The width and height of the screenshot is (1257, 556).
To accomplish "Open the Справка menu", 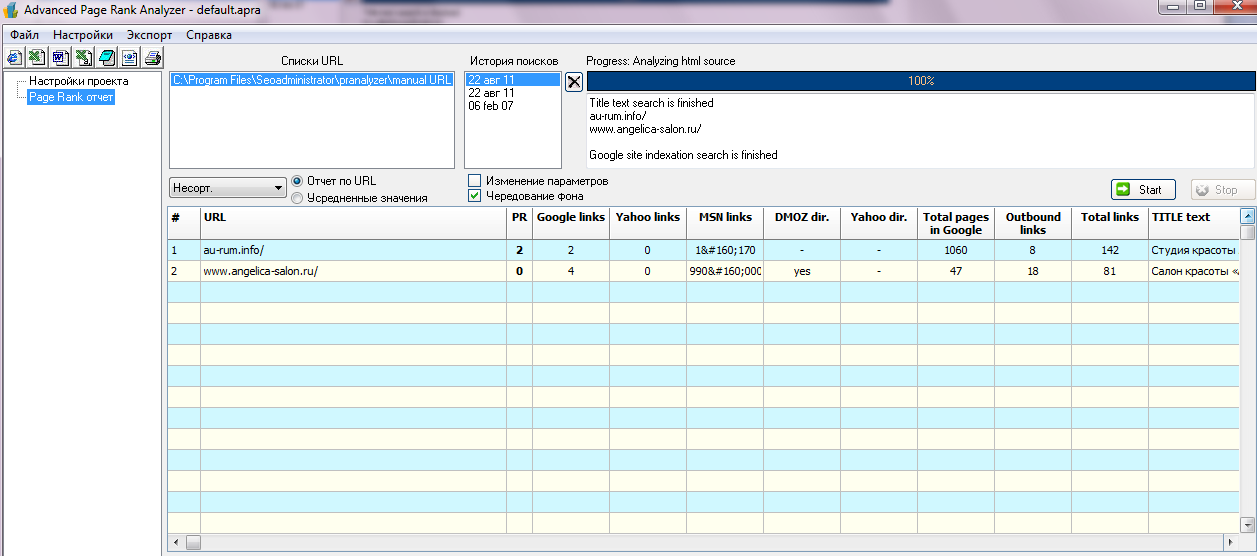I will [x=209, y=35].
